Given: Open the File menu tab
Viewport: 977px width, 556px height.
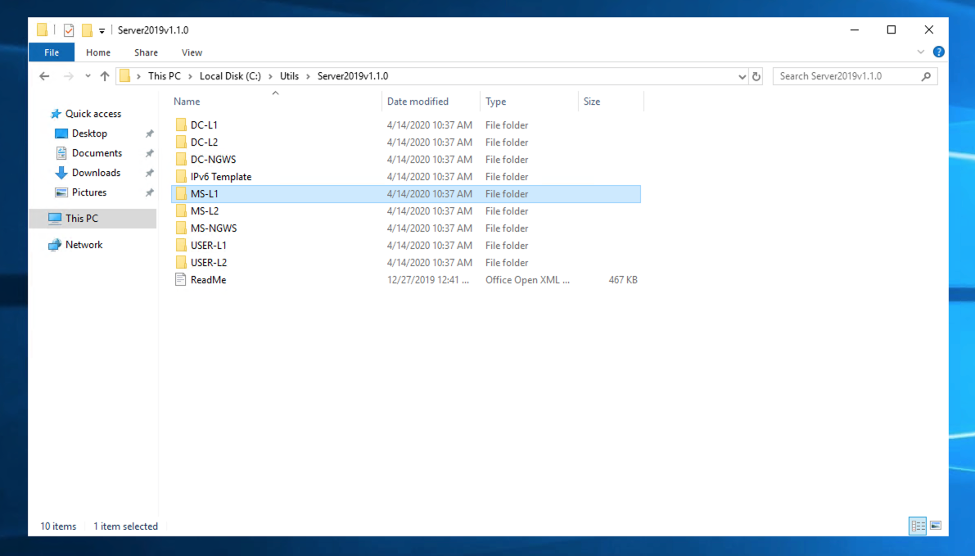Looking at the screenshot, I should [52, 52].
